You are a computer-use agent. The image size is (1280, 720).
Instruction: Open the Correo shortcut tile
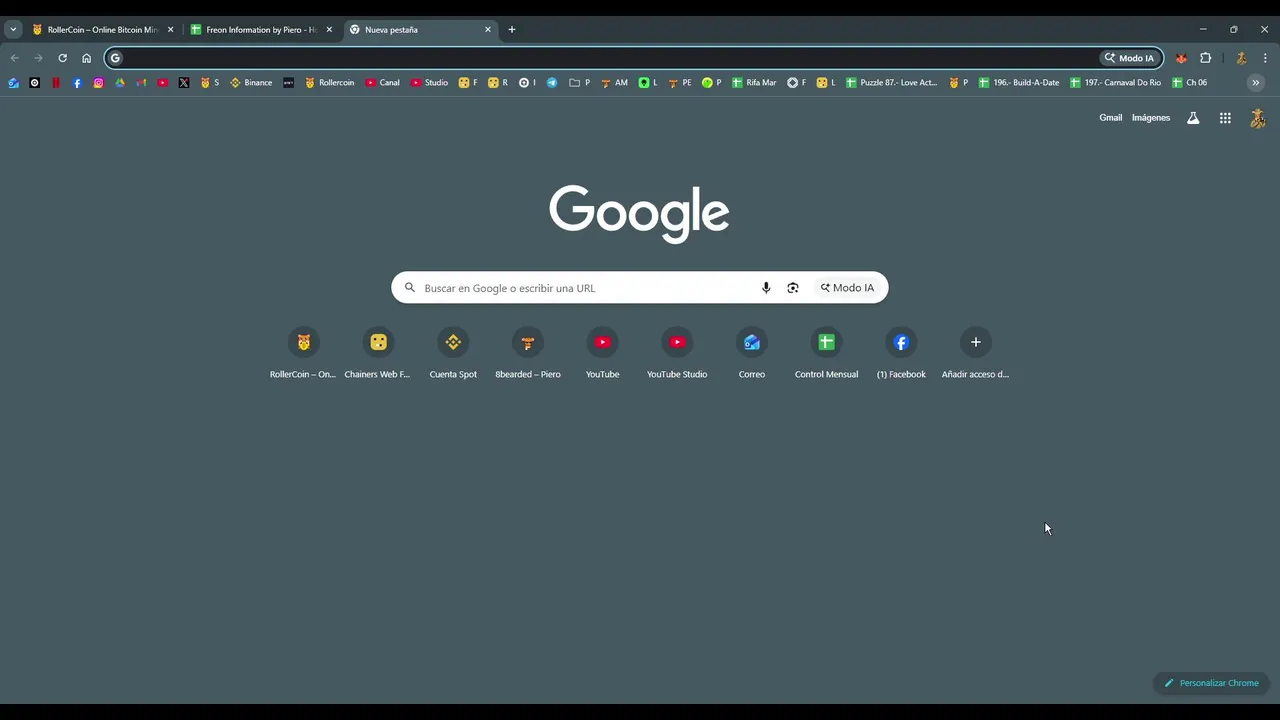pos(752,354)
